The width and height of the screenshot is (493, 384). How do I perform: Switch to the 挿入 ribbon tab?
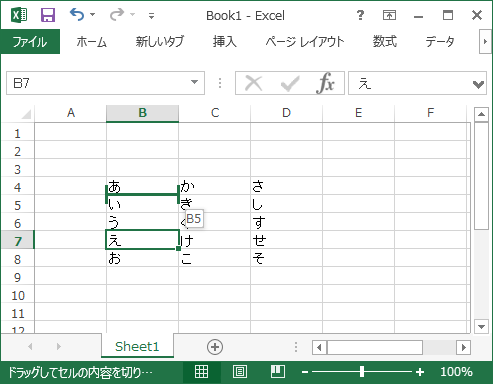coord(225,42)
